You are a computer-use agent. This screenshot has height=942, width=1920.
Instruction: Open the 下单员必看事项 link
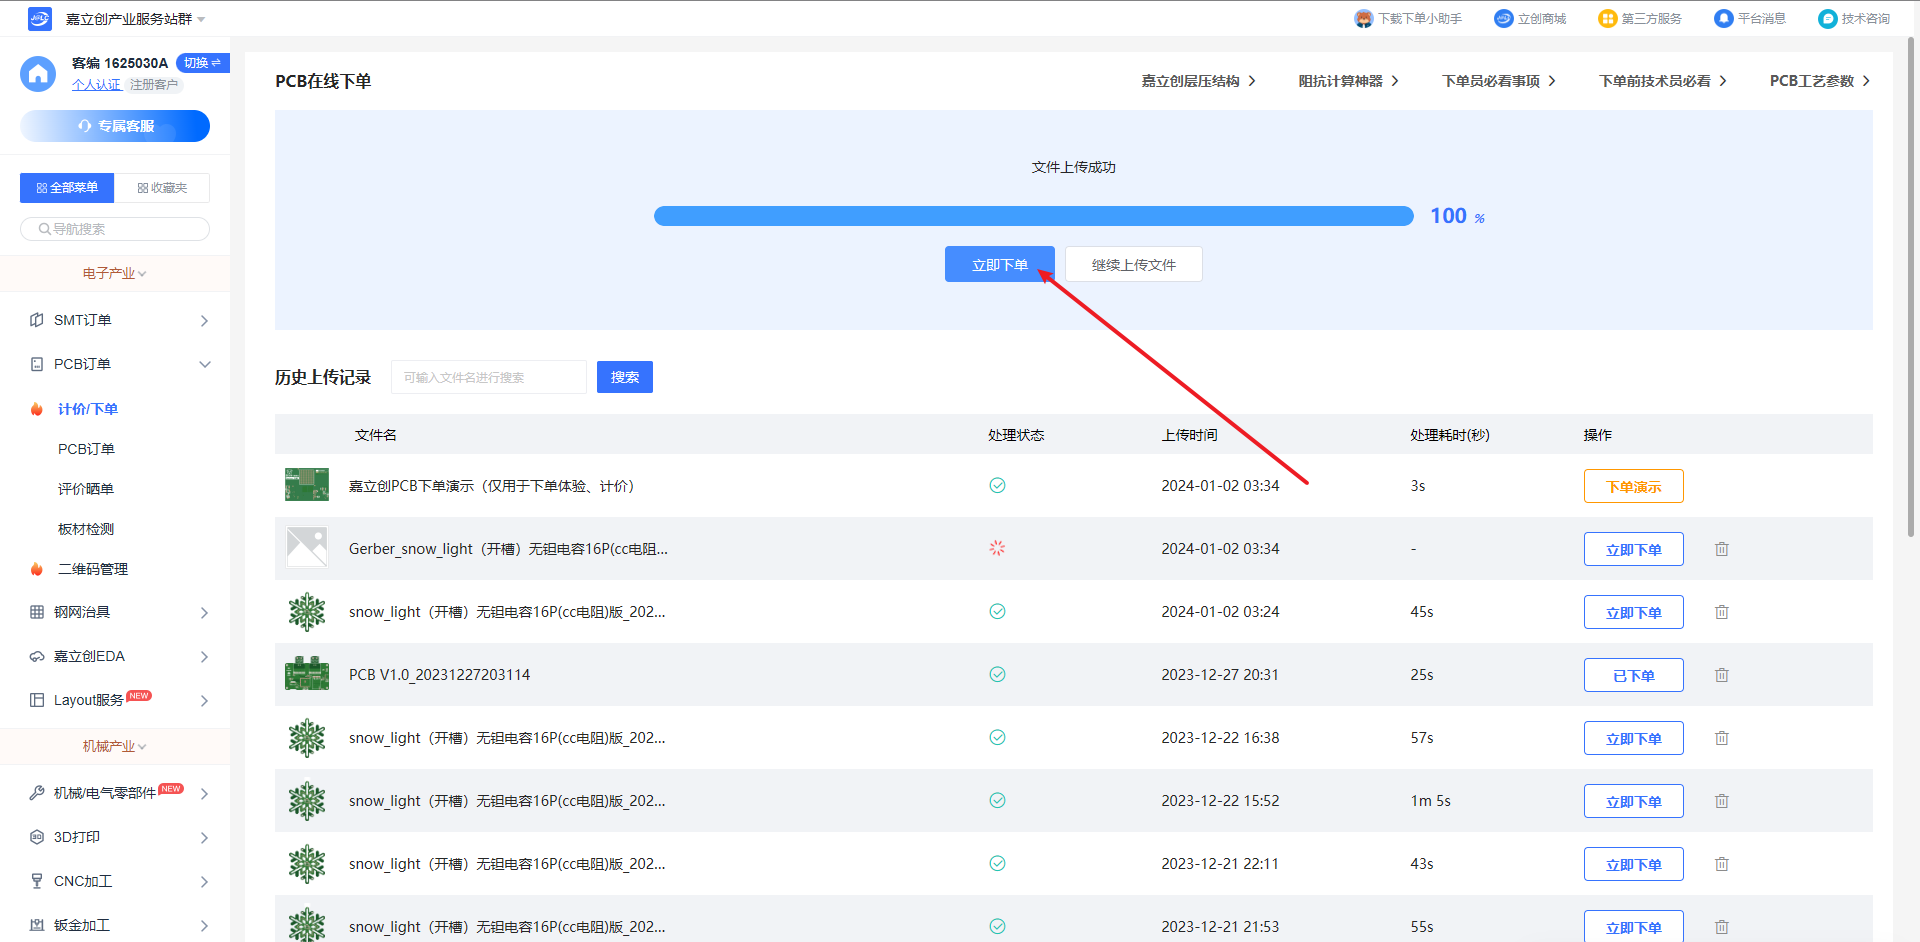click(x=1498, y=81)
